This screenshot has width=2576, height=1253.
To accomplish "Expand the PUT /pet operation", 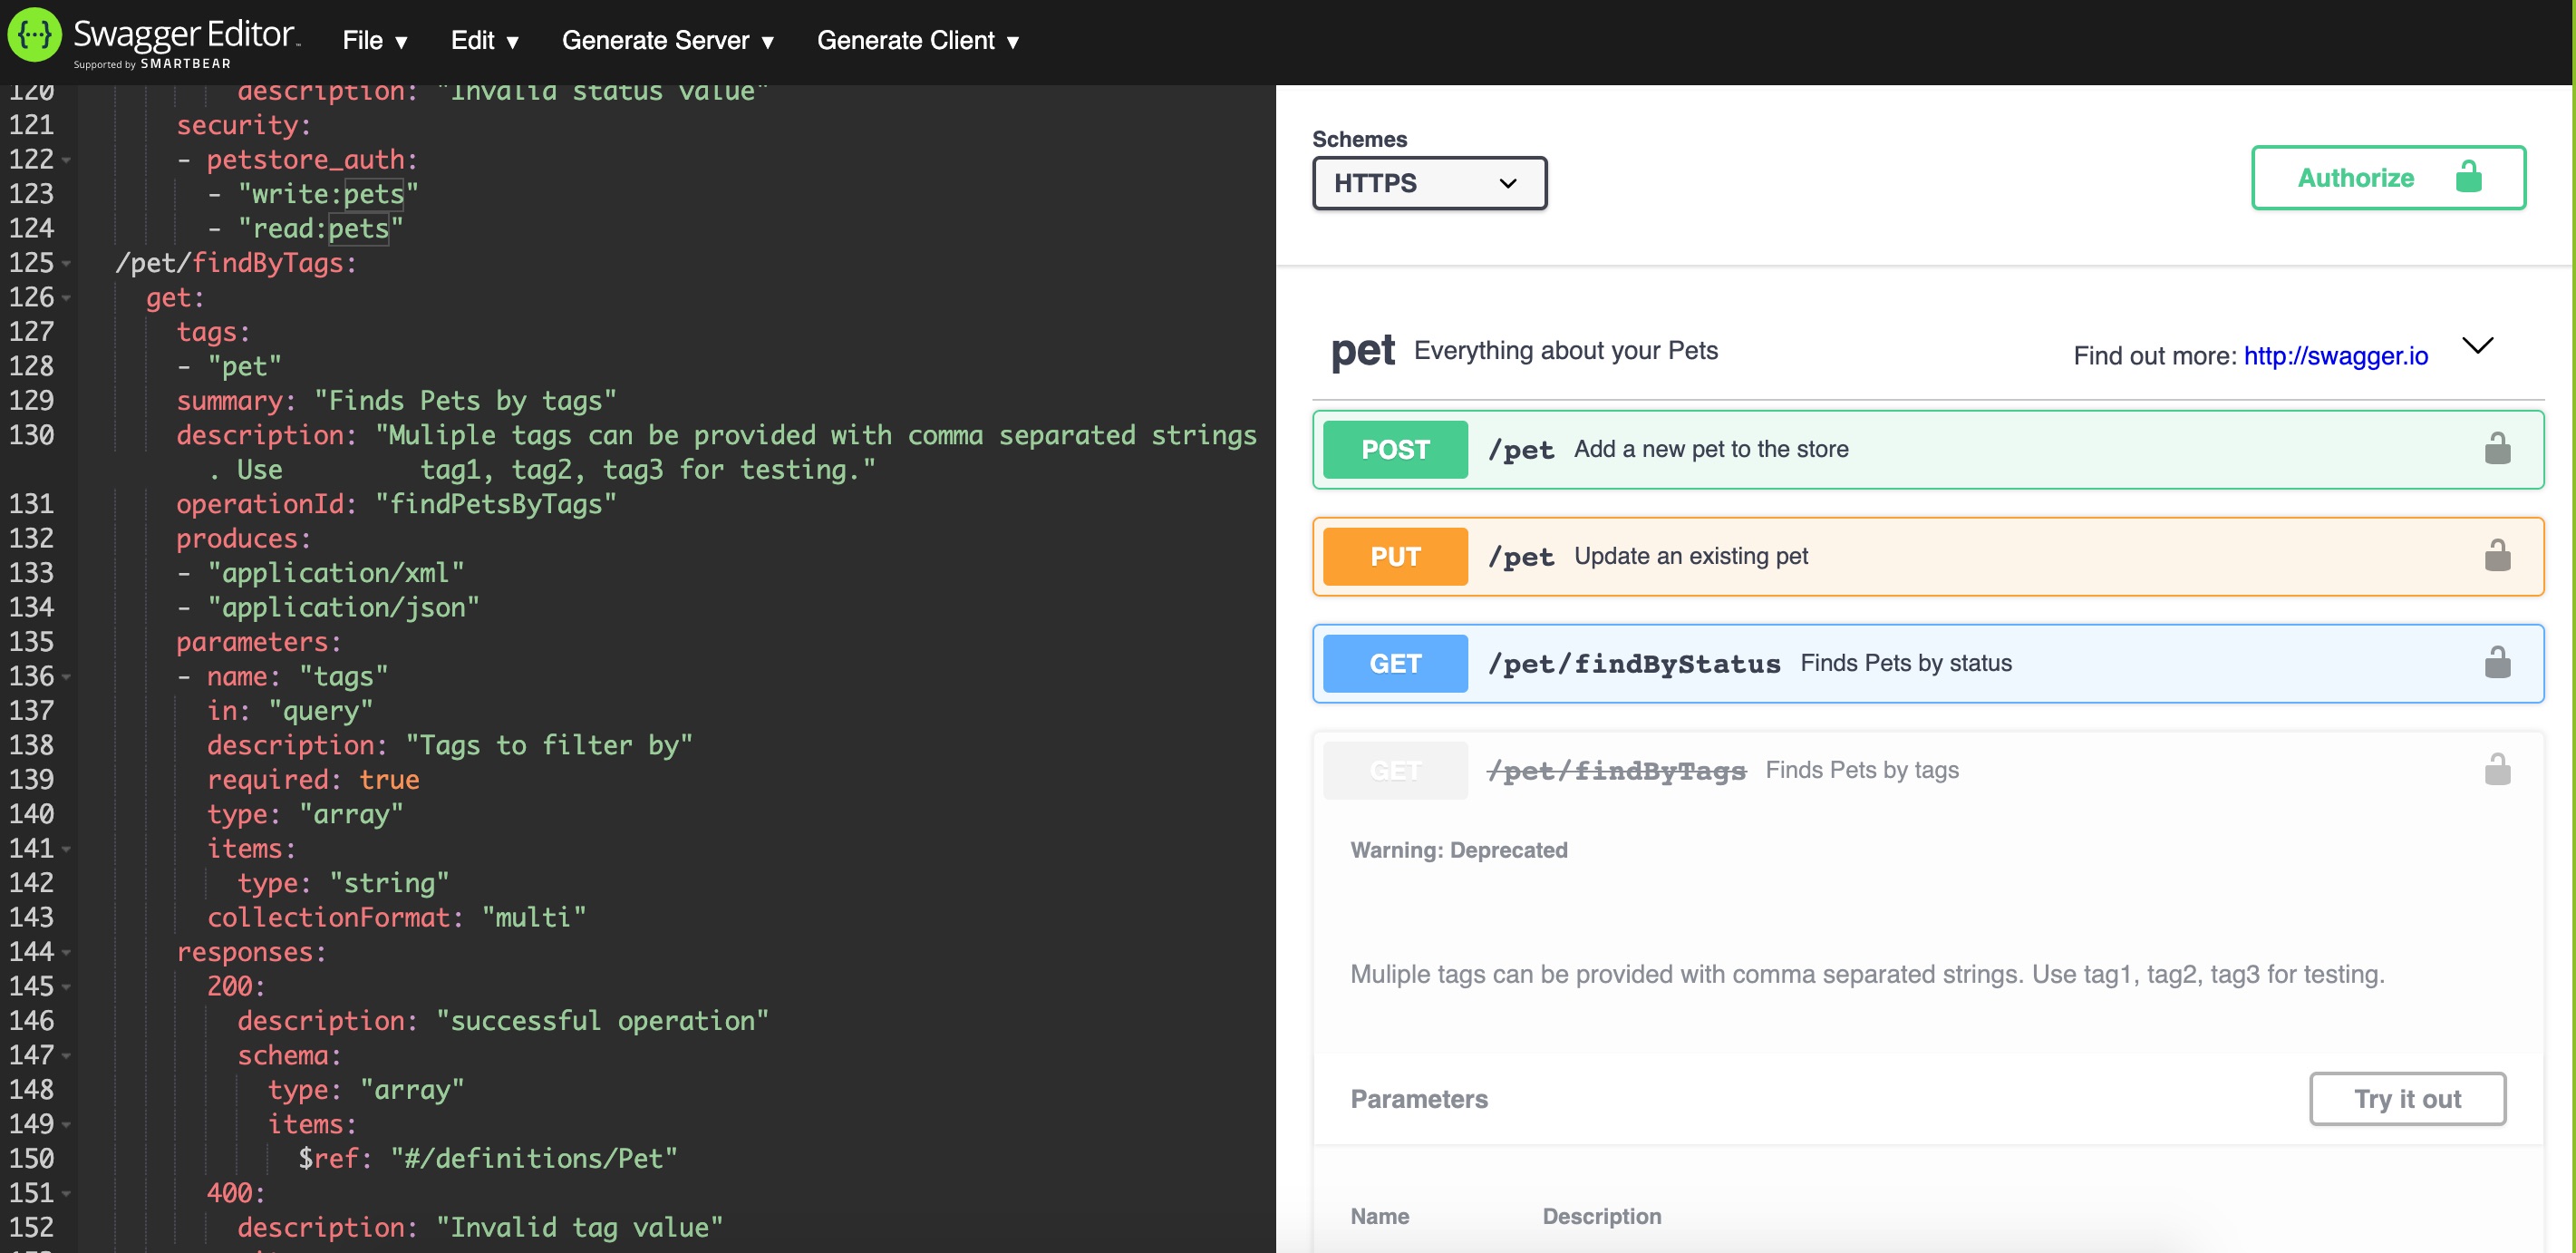I will [x=1927, y=556].
